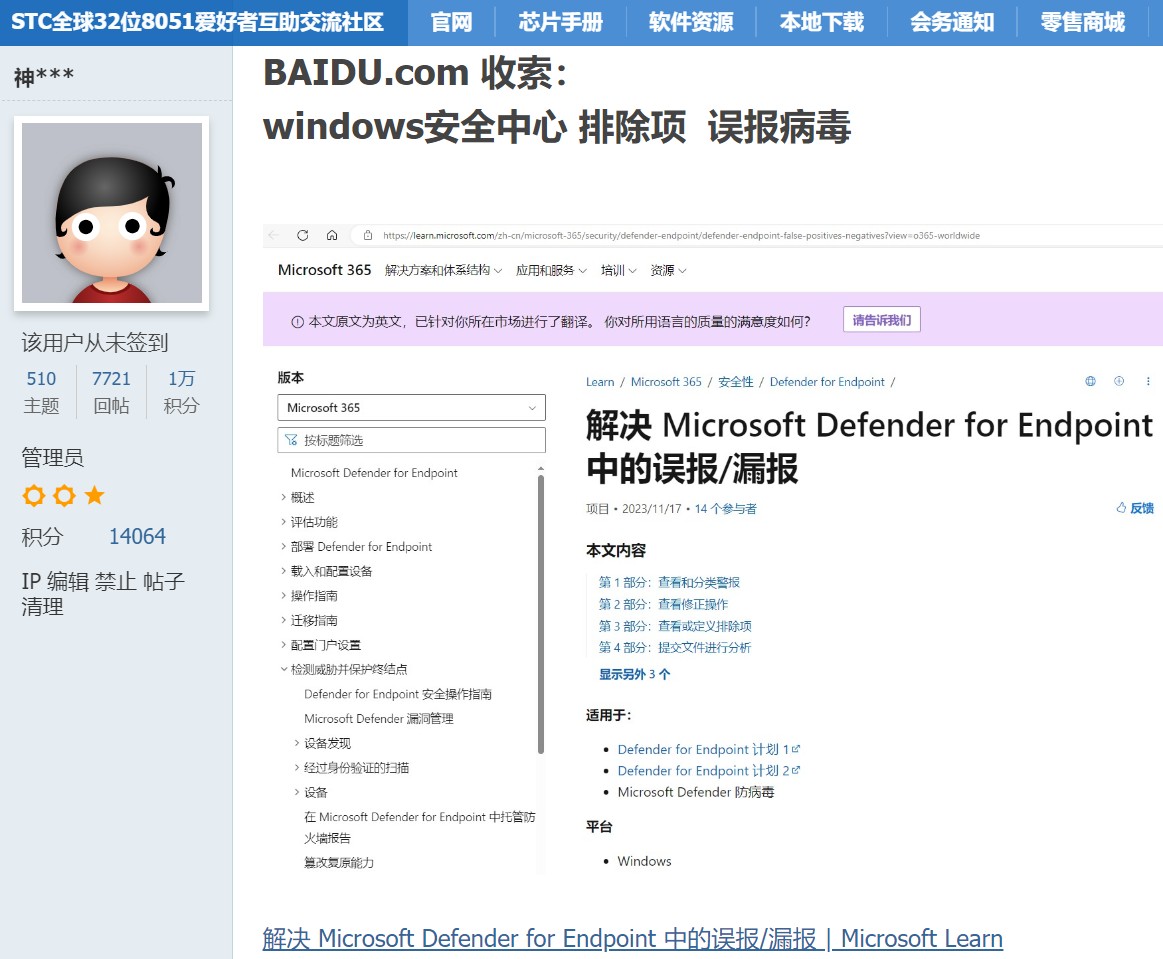The image size is (1163, 959).
Task: Click 显示另外 3 个 expander
Action: (x=635, y=674)
